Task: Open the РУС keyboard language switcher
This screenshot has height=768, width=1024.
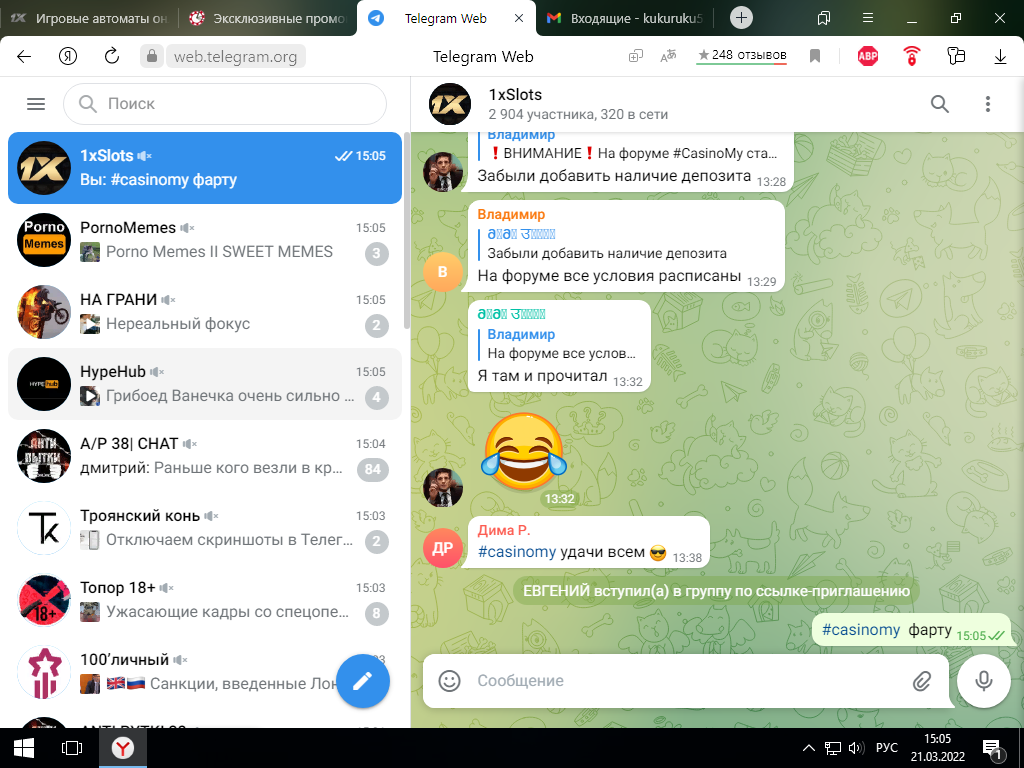Action: coord(886,748)
